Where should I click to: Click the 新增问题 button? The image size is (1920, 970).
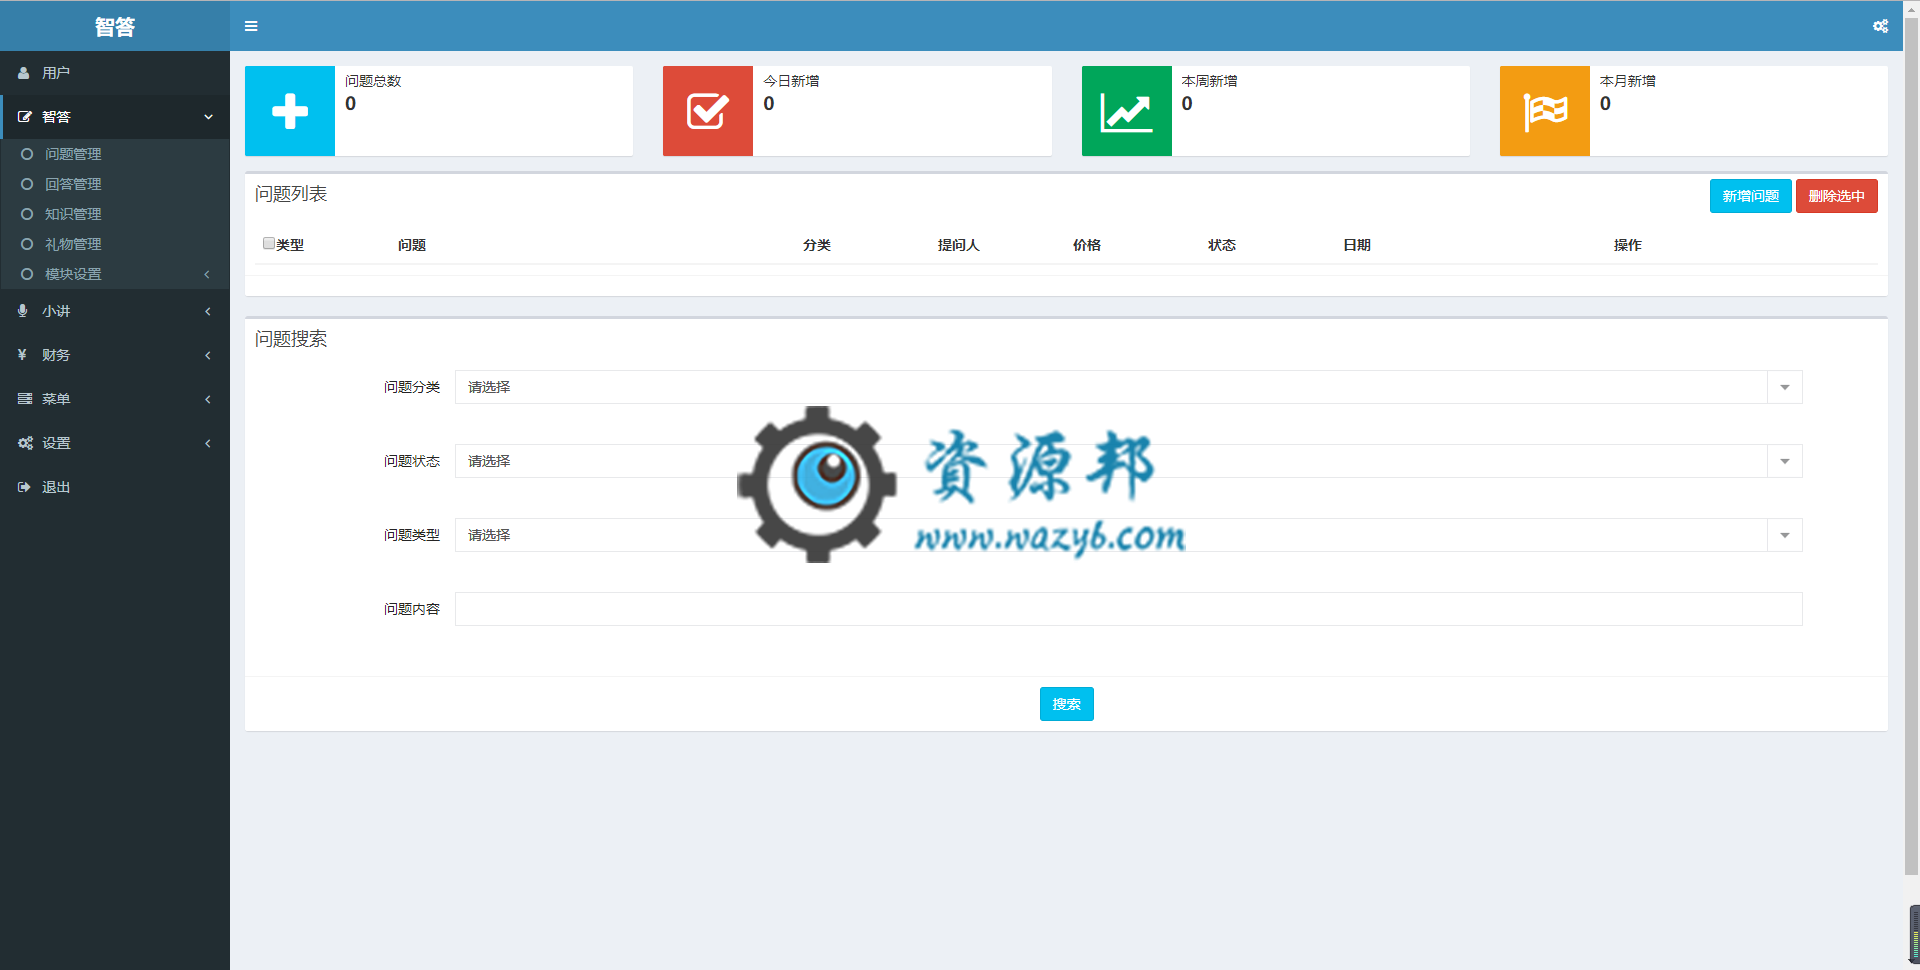tap(1750, 196)
